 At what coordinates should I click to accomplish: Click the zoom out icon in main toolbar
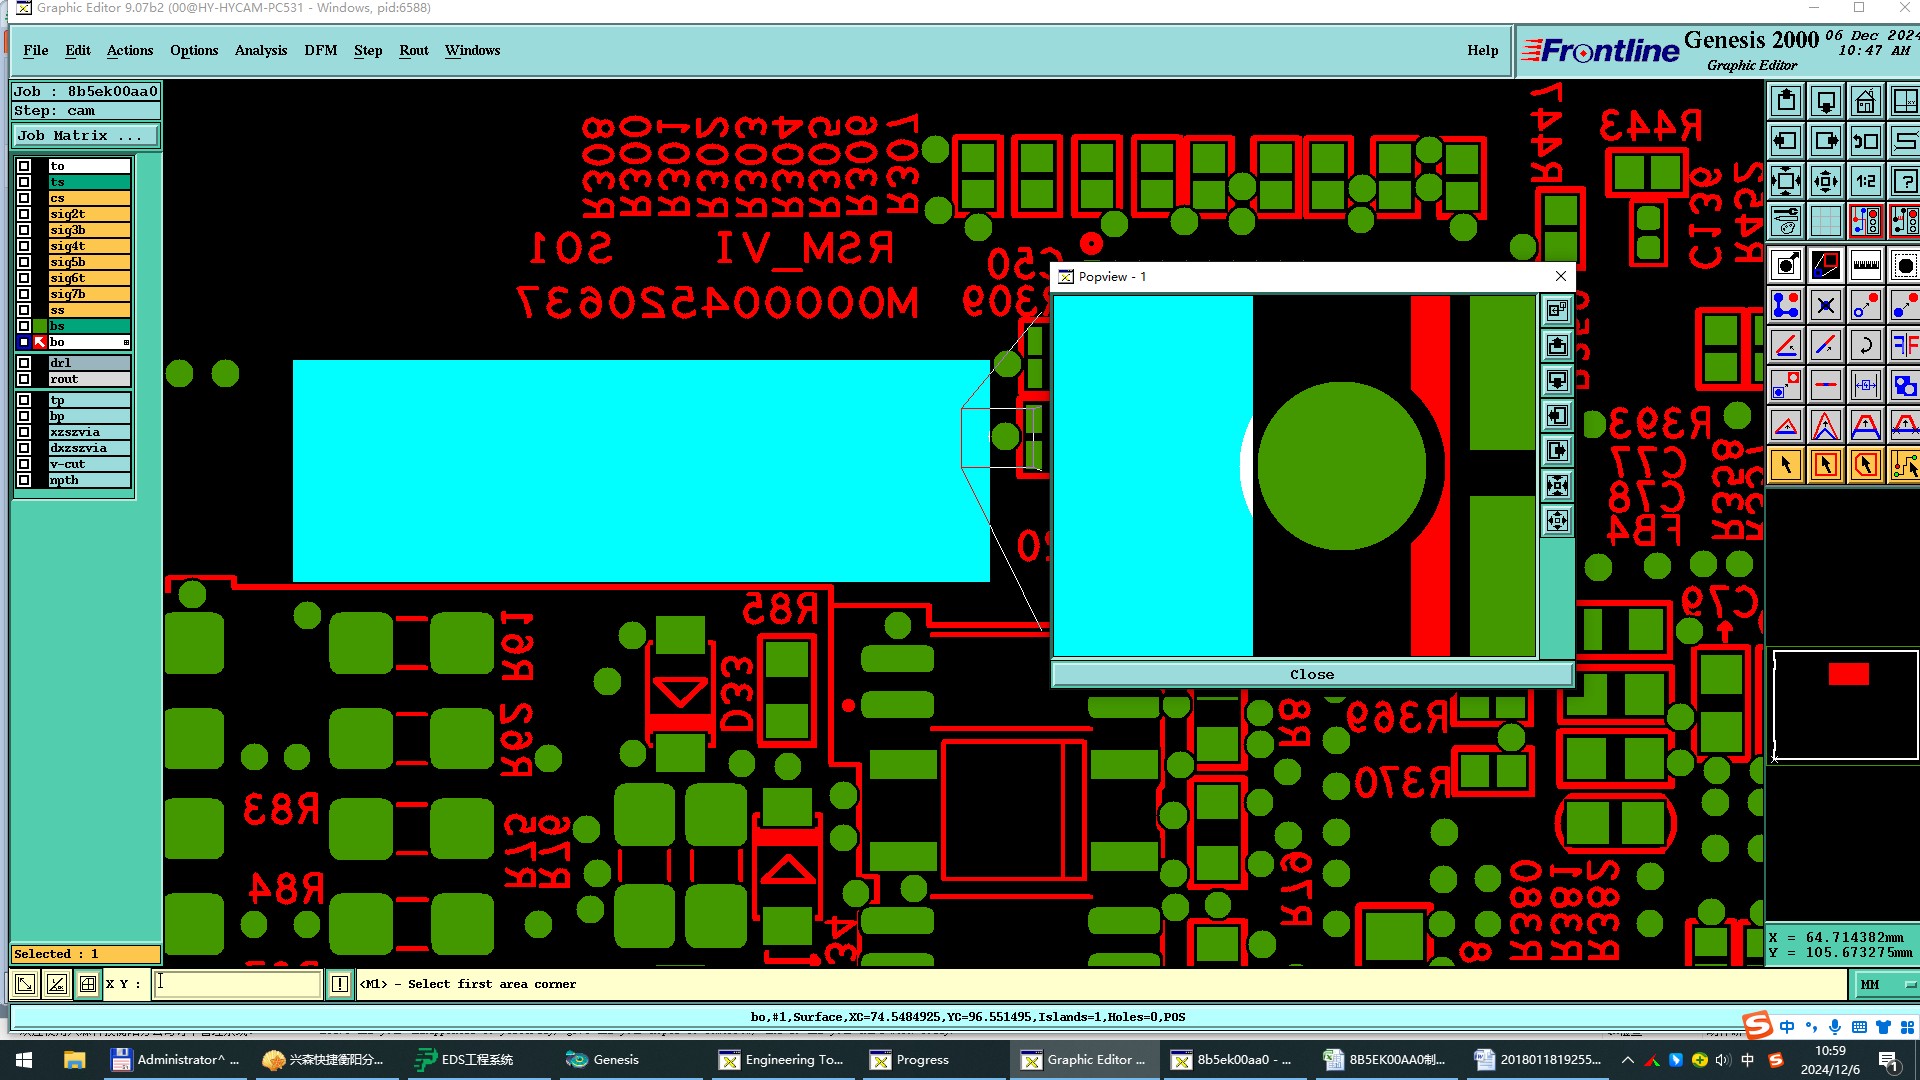[1826, 181]
